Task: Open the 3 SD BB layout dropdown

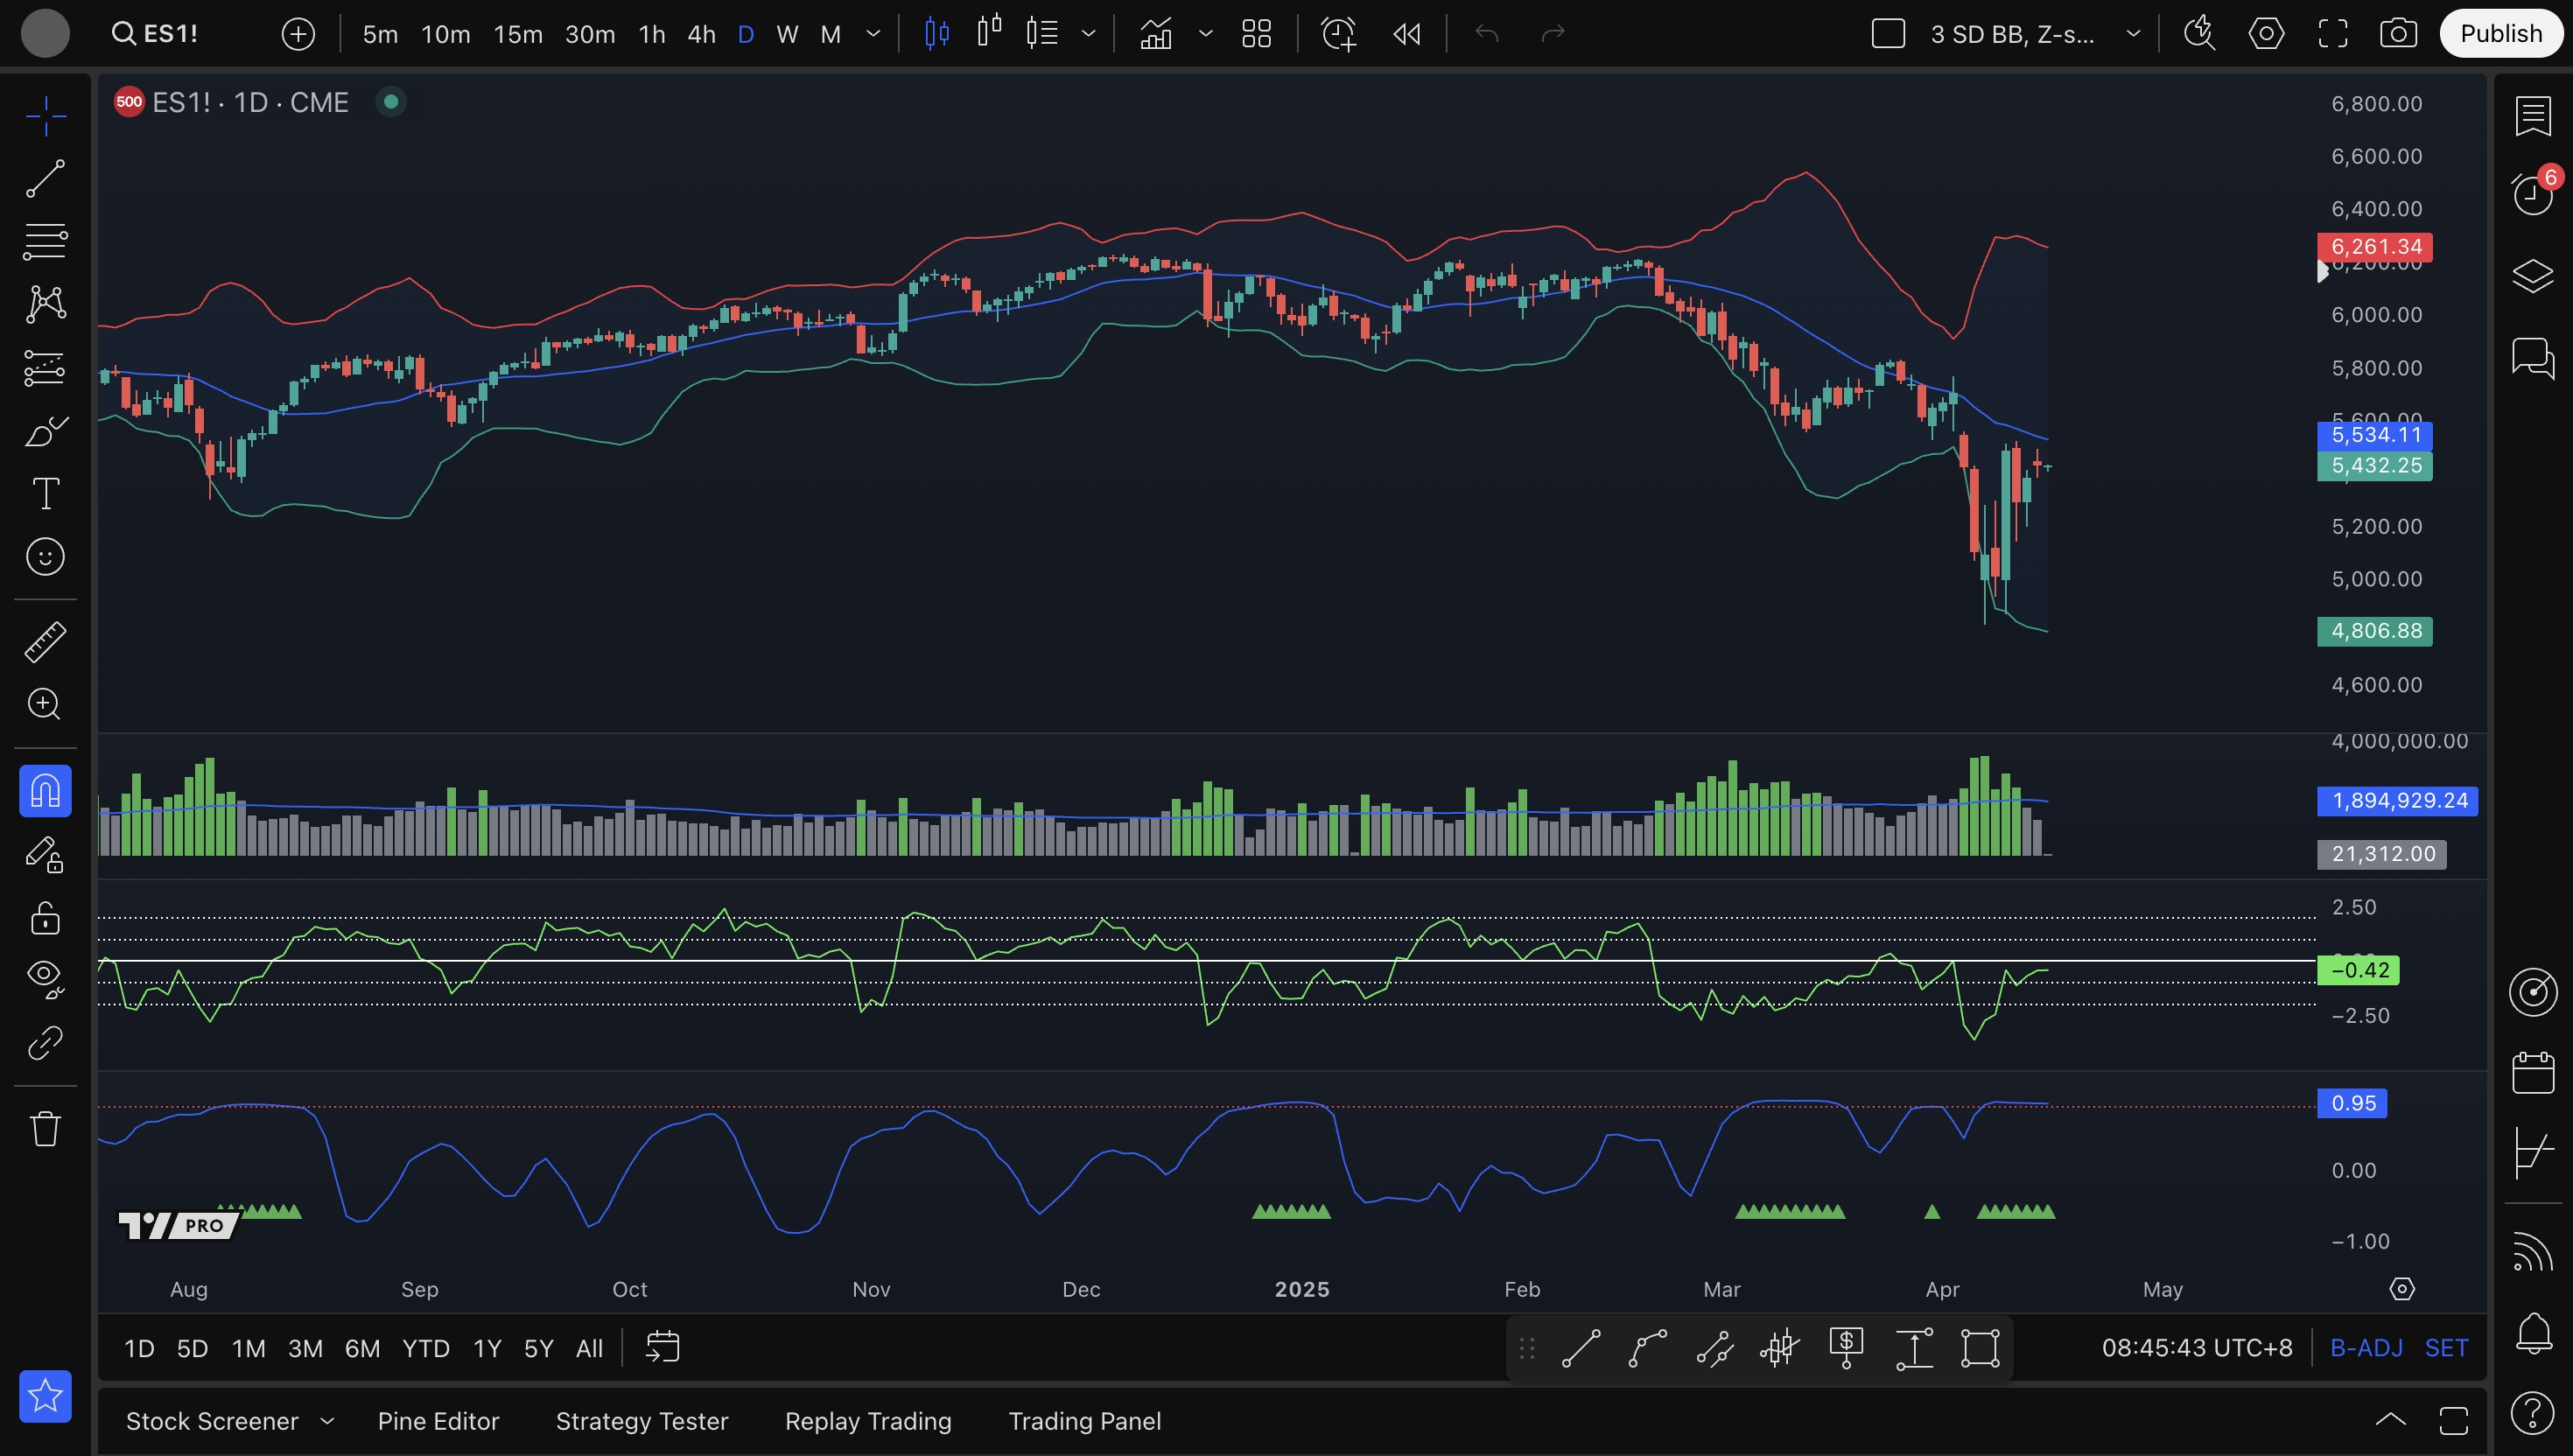Action: 2132,34
